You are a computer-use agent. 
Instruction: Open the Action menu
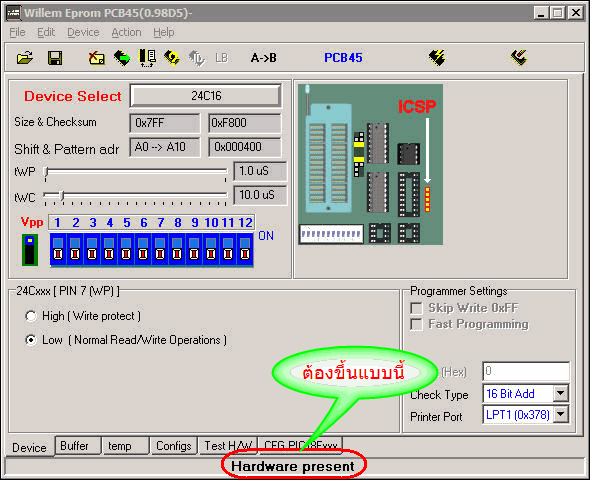coord(126,32)
